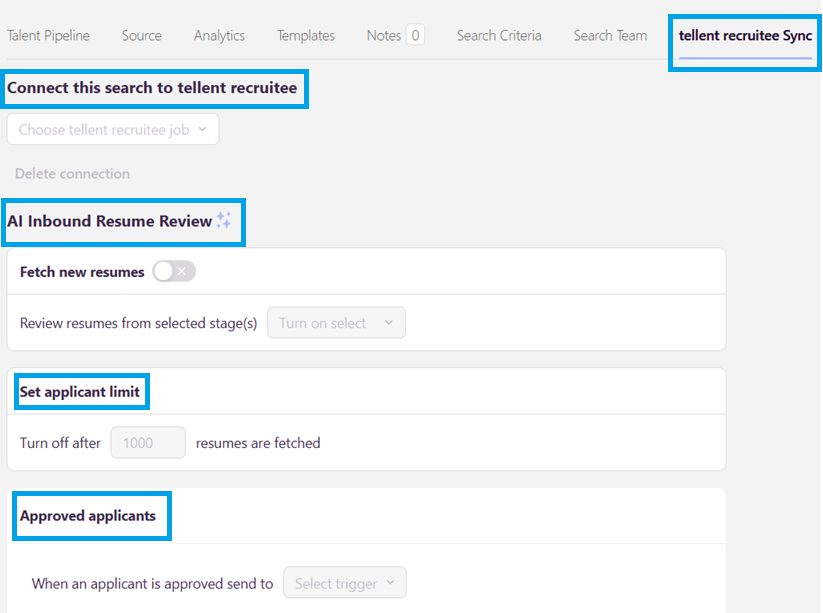This screenshot has height=613, width=823.
Task: Go to the Templates tab
Action: [306, 36]
